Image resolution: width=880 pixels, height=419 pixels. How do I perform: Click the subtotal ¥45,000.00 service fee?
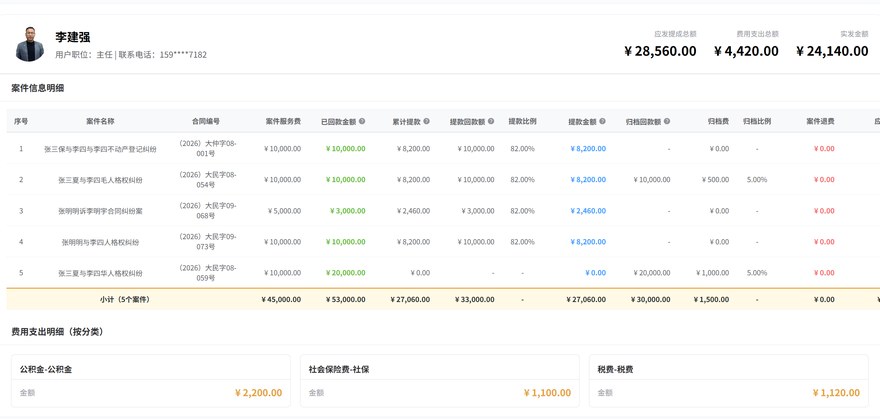click(281, 300)
